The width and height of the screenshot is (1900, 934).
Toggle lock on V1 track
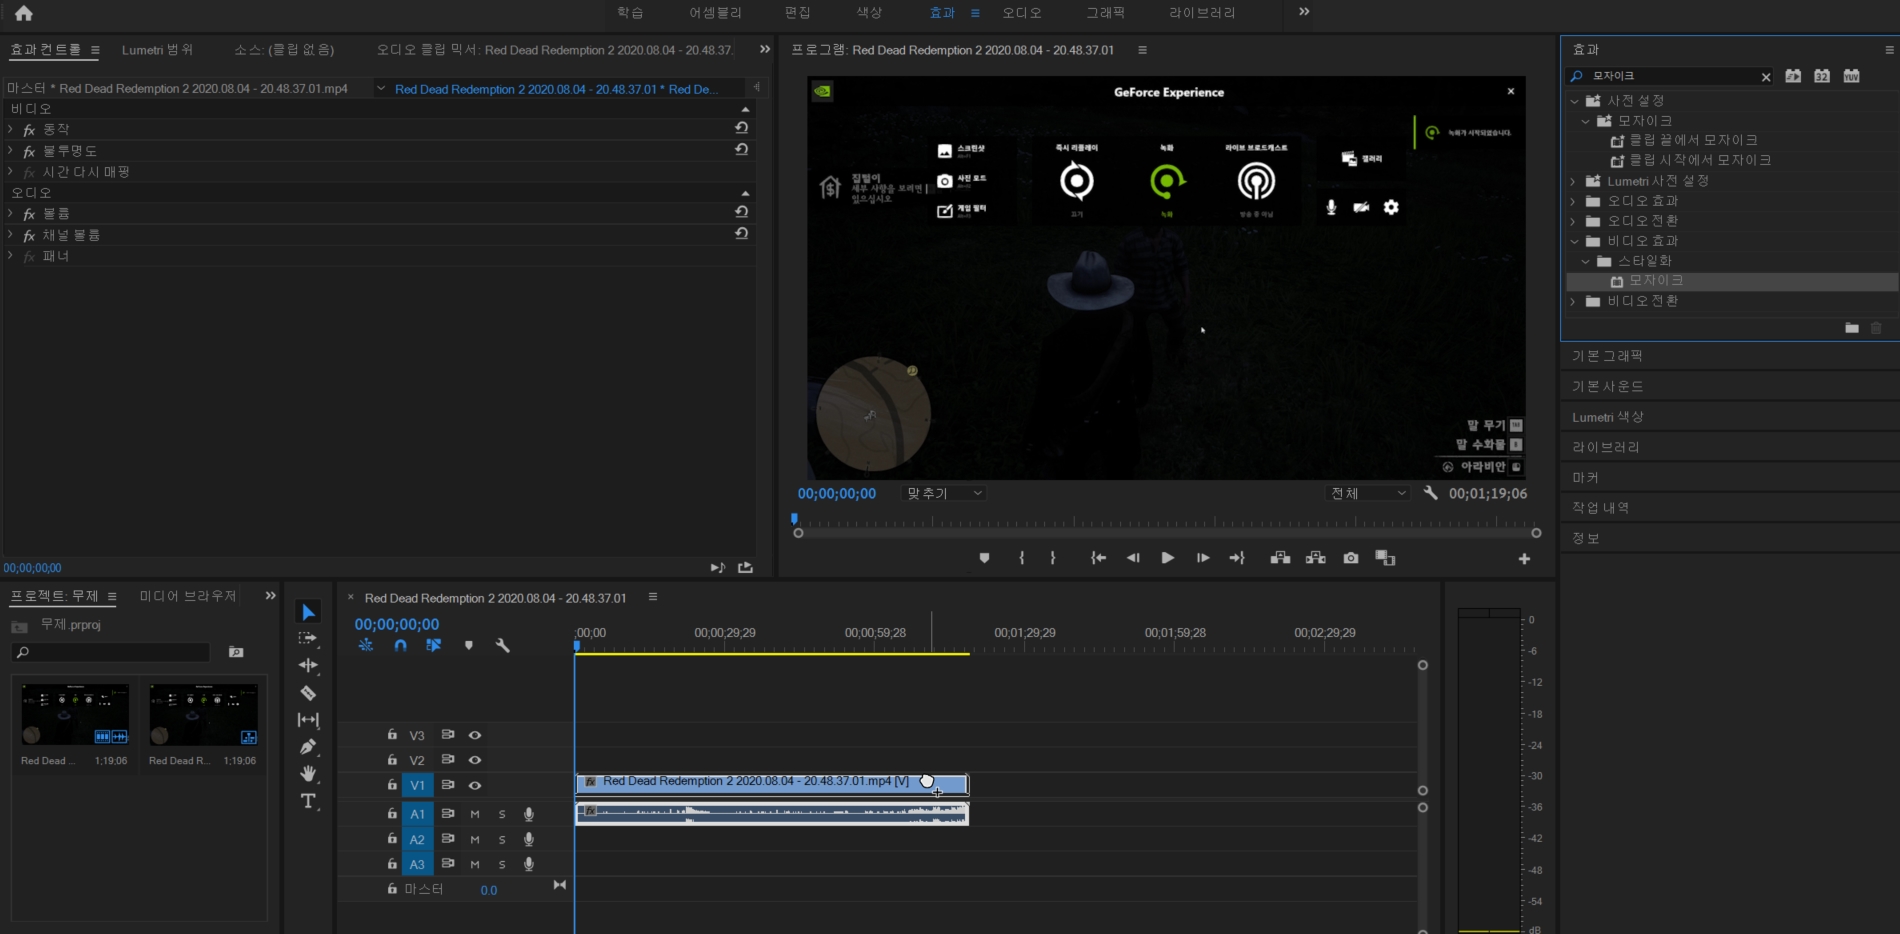click(392, 785)
